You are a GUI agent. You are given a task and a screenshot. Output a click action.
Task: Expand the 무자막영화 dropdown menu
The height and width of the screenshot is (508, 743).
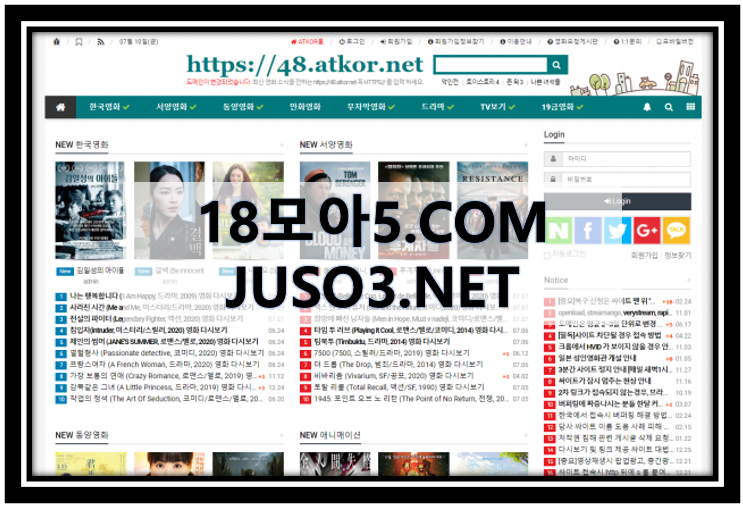tap(371, 107)
